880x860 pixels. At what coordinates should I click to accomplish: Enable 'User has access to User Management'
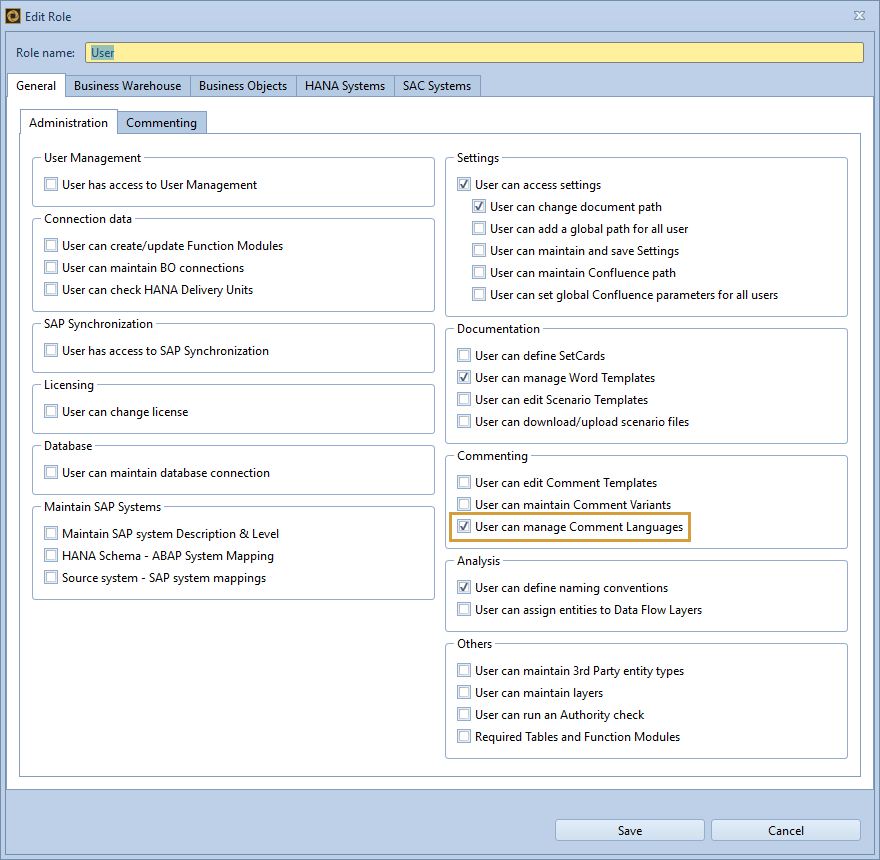[51, 184]
